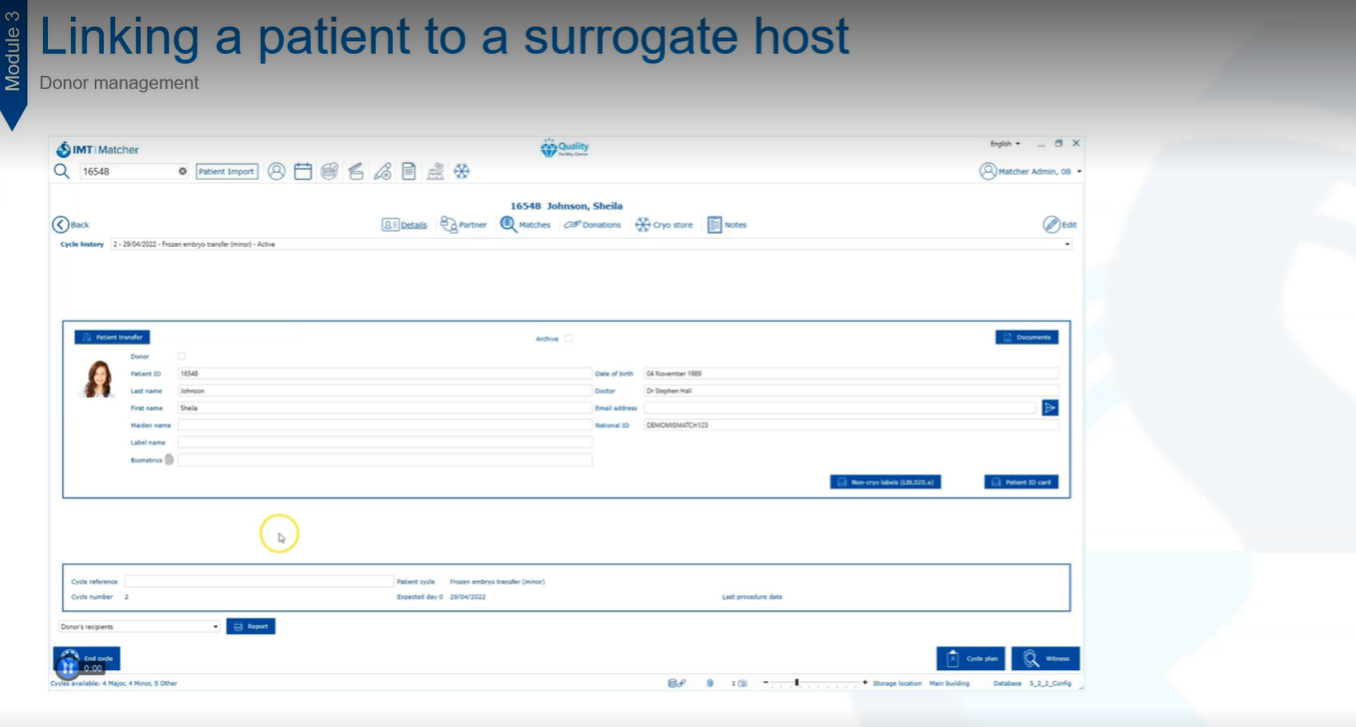Switch to the Matches tab
This screenshot has height=727, width=1356.
pyautogui.click(x=525, y=225)
